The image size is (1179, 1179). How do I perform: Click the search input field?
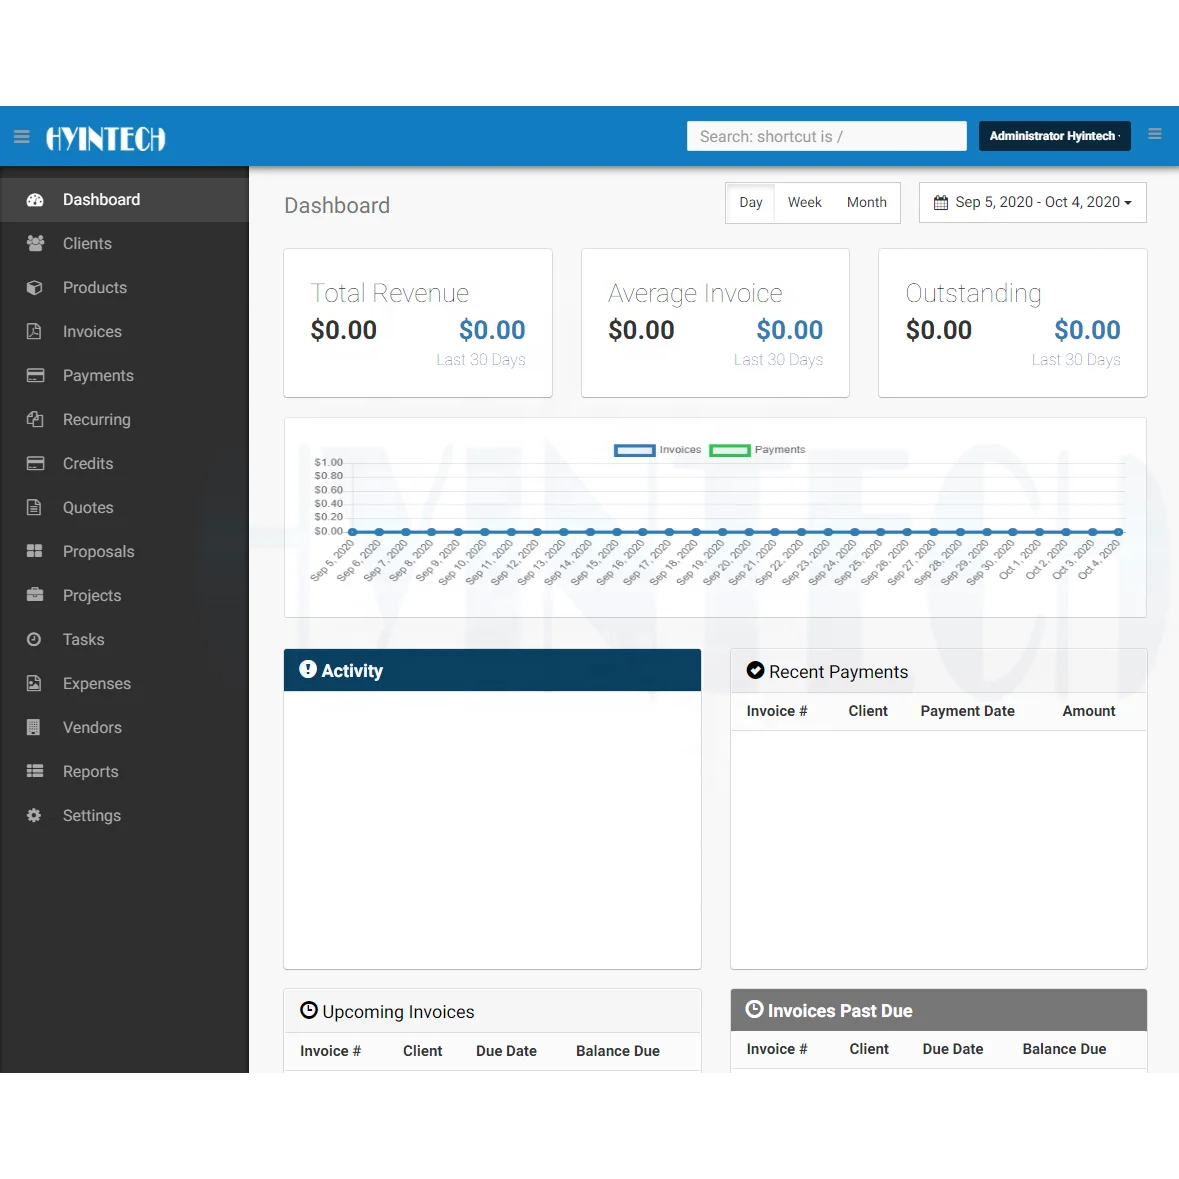[x=826, y=136]
